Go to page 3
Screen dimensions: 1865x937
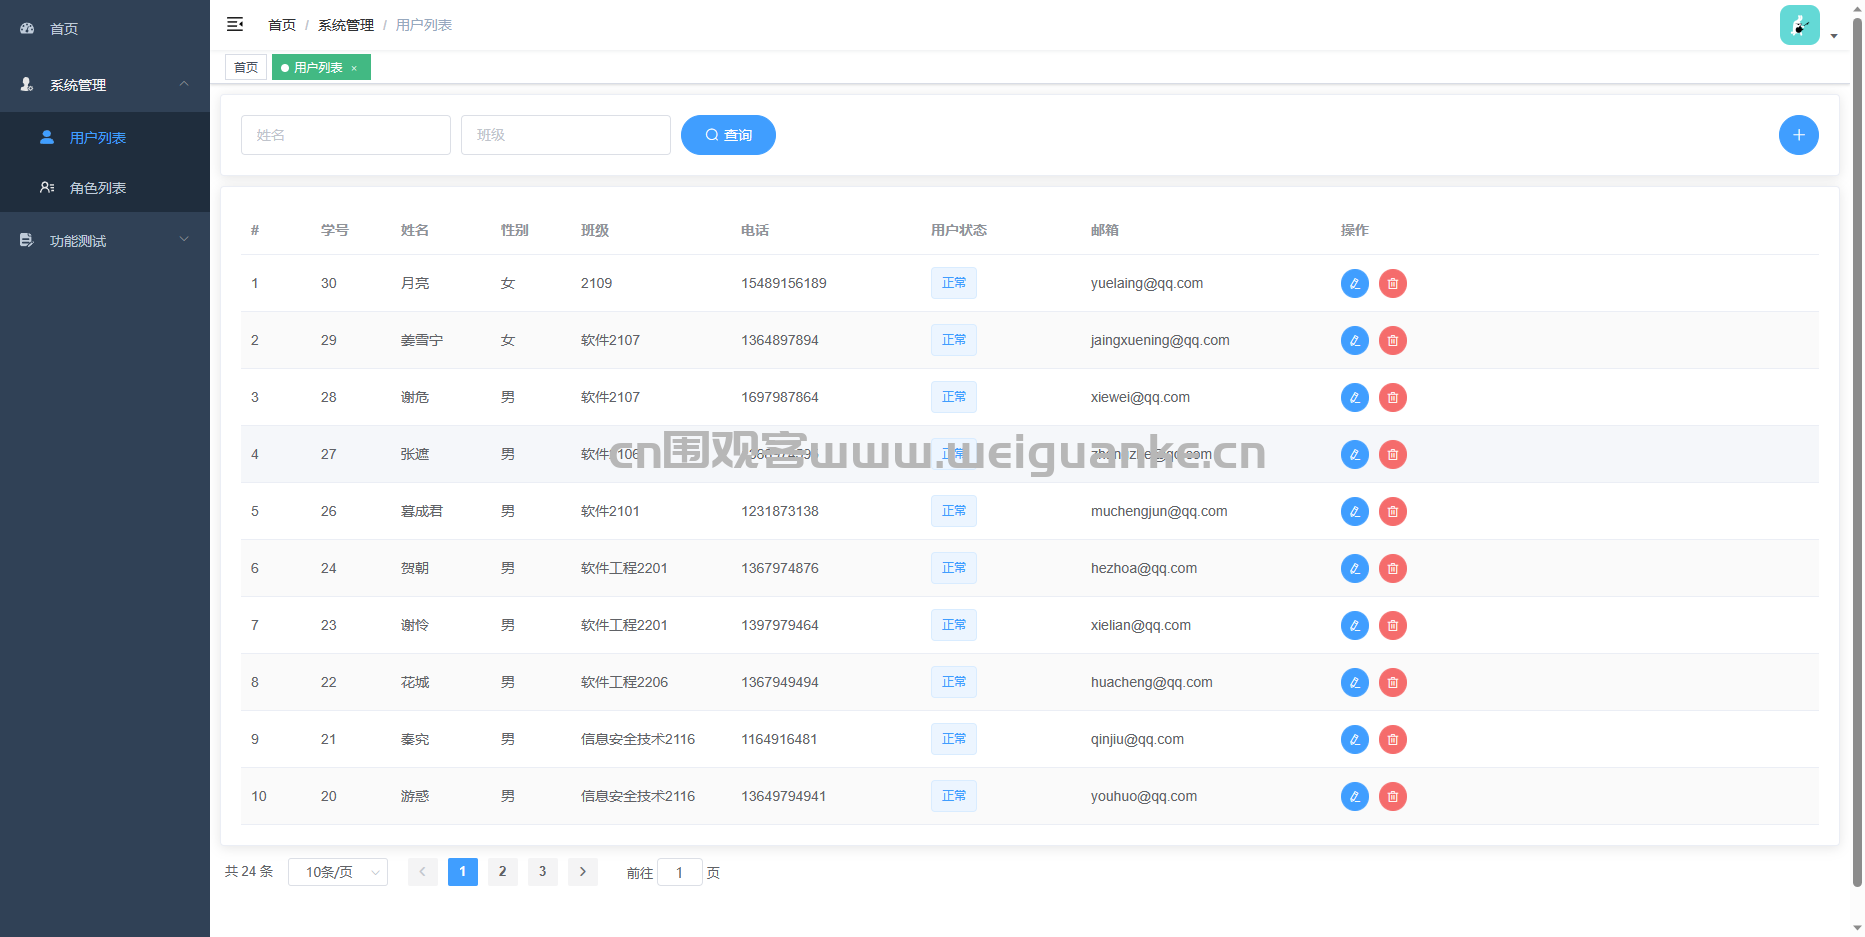(x=542, y=872)
